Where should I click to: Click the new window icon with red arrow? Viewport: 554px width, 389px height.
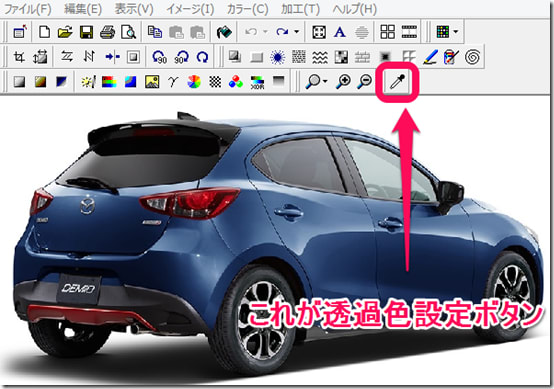click(x=20, y=32)
